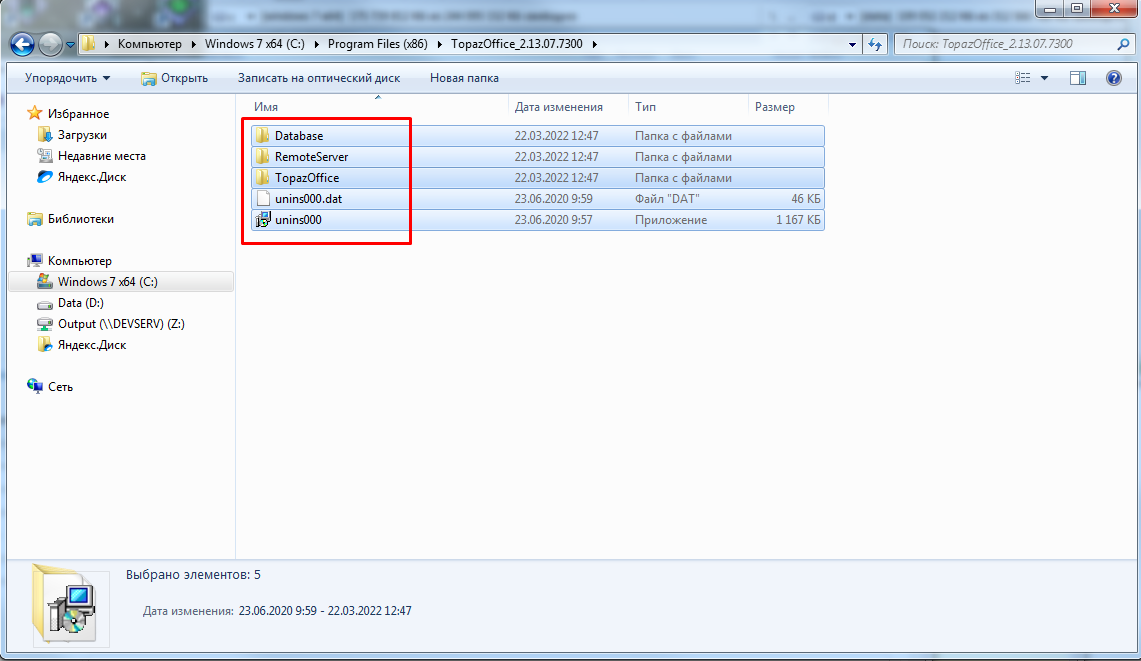1141x661 pixels.
Task: Click the 1 167 КБ size cell
Action: [798, 220]
